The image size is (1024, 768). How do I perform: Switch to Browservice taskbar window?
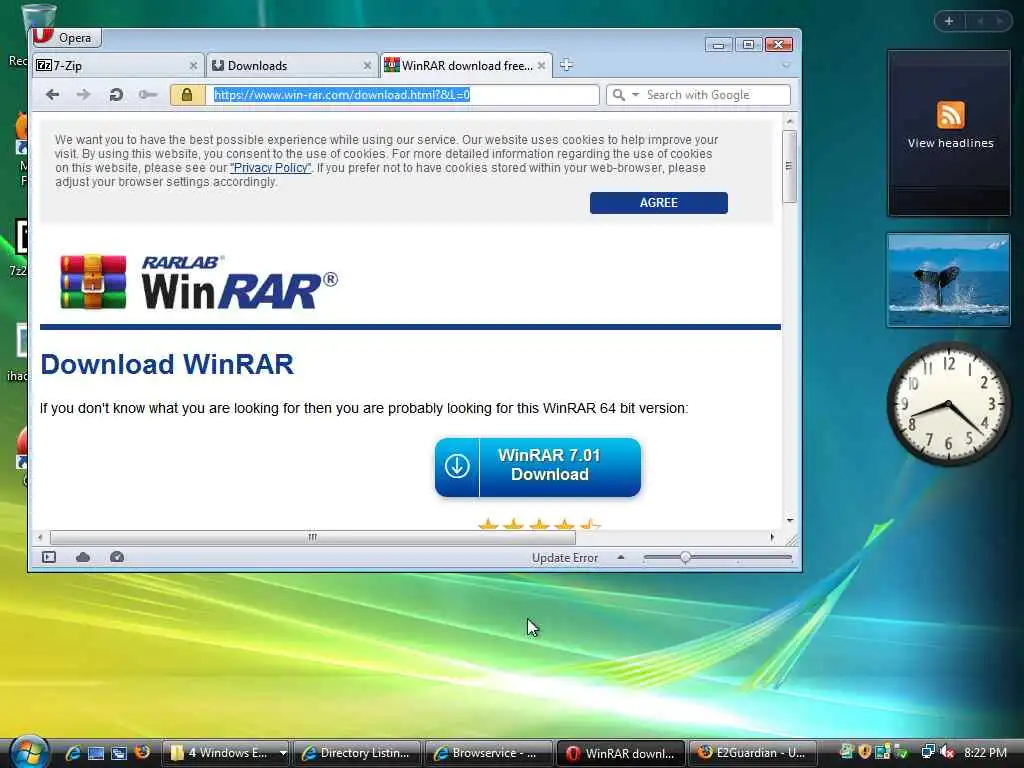coord(488,753)
